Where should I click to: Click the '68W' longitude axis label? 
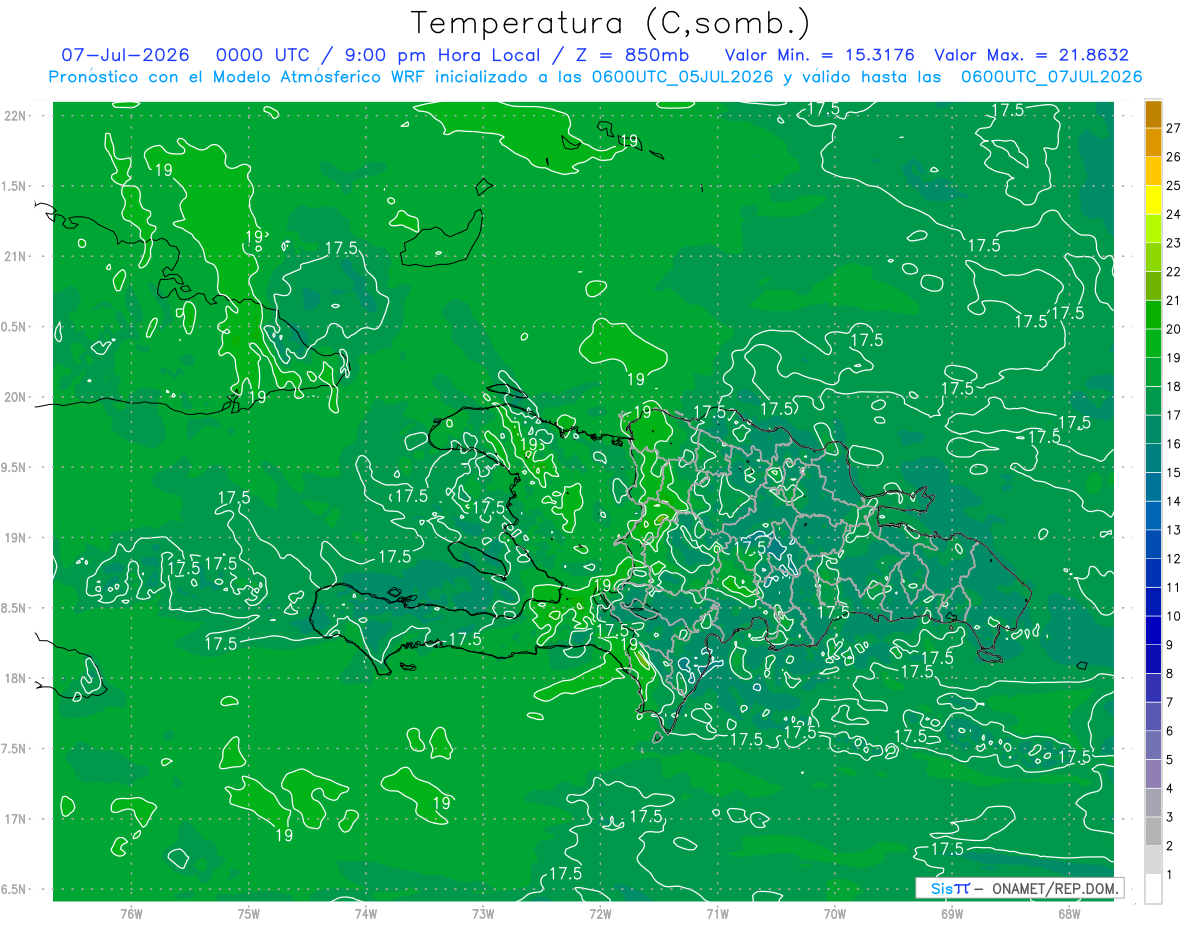pos(1069,913)
